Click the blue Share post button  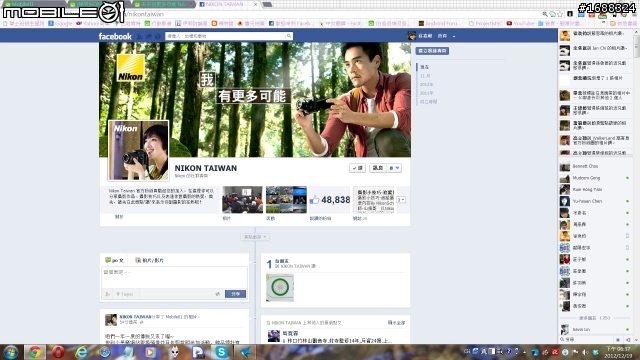236,294
